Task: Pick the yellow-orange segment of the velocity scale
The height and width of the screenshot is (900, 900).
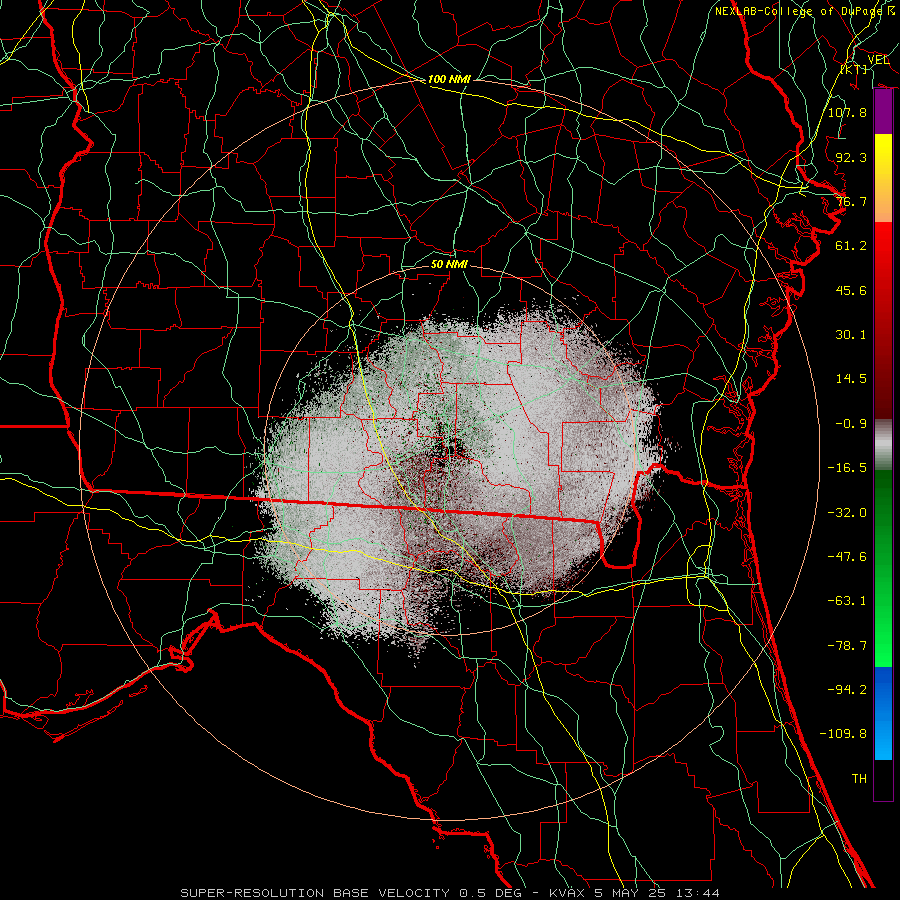Action: coord(883,178)
